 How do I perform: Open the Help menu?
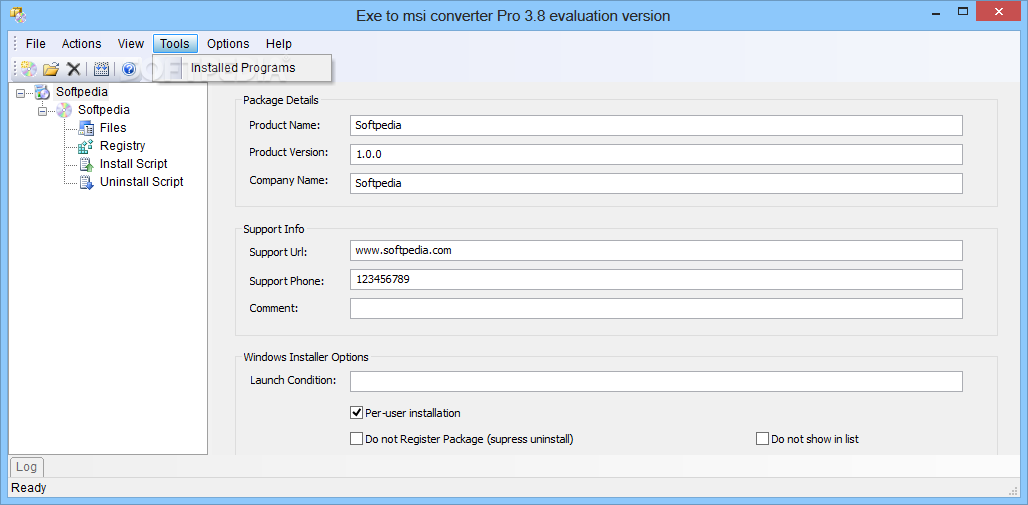(x=279, y=44)
